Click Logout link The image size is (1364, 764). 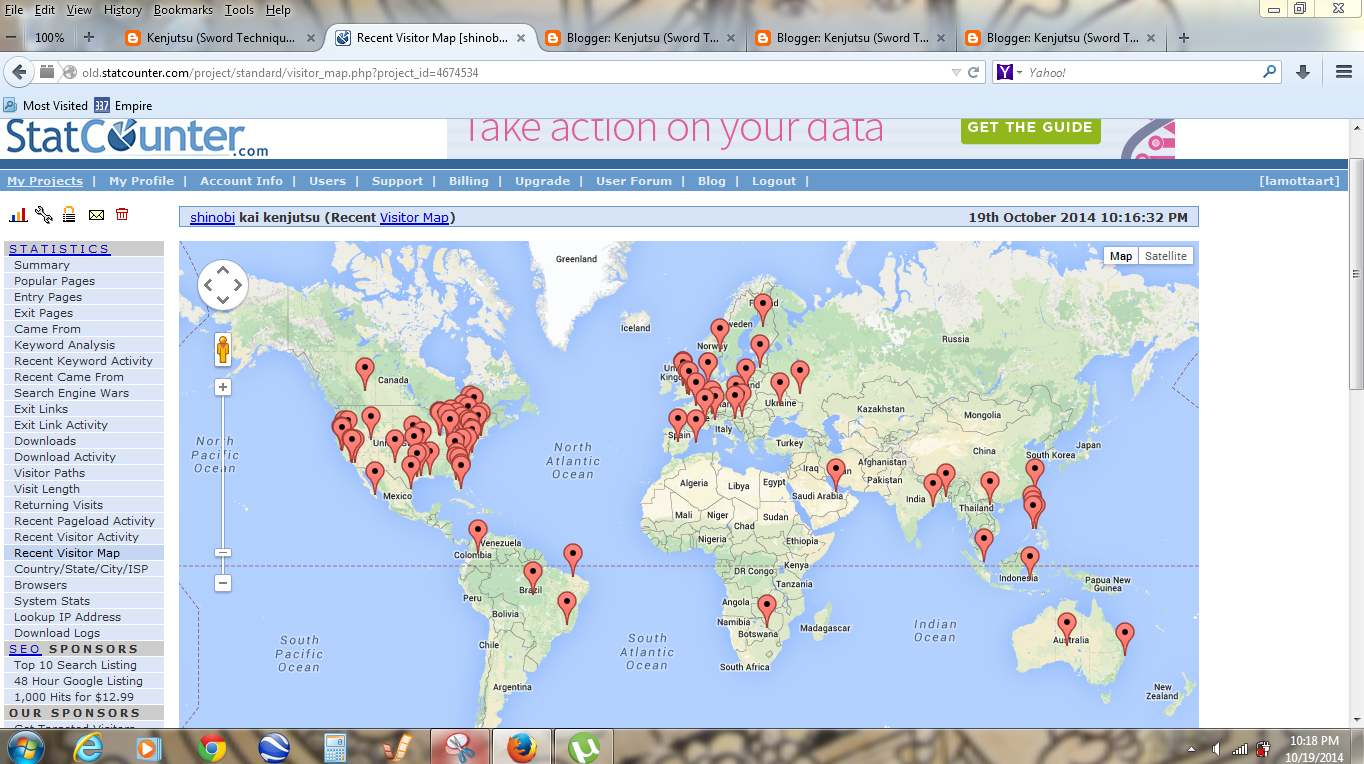(774, 181)
